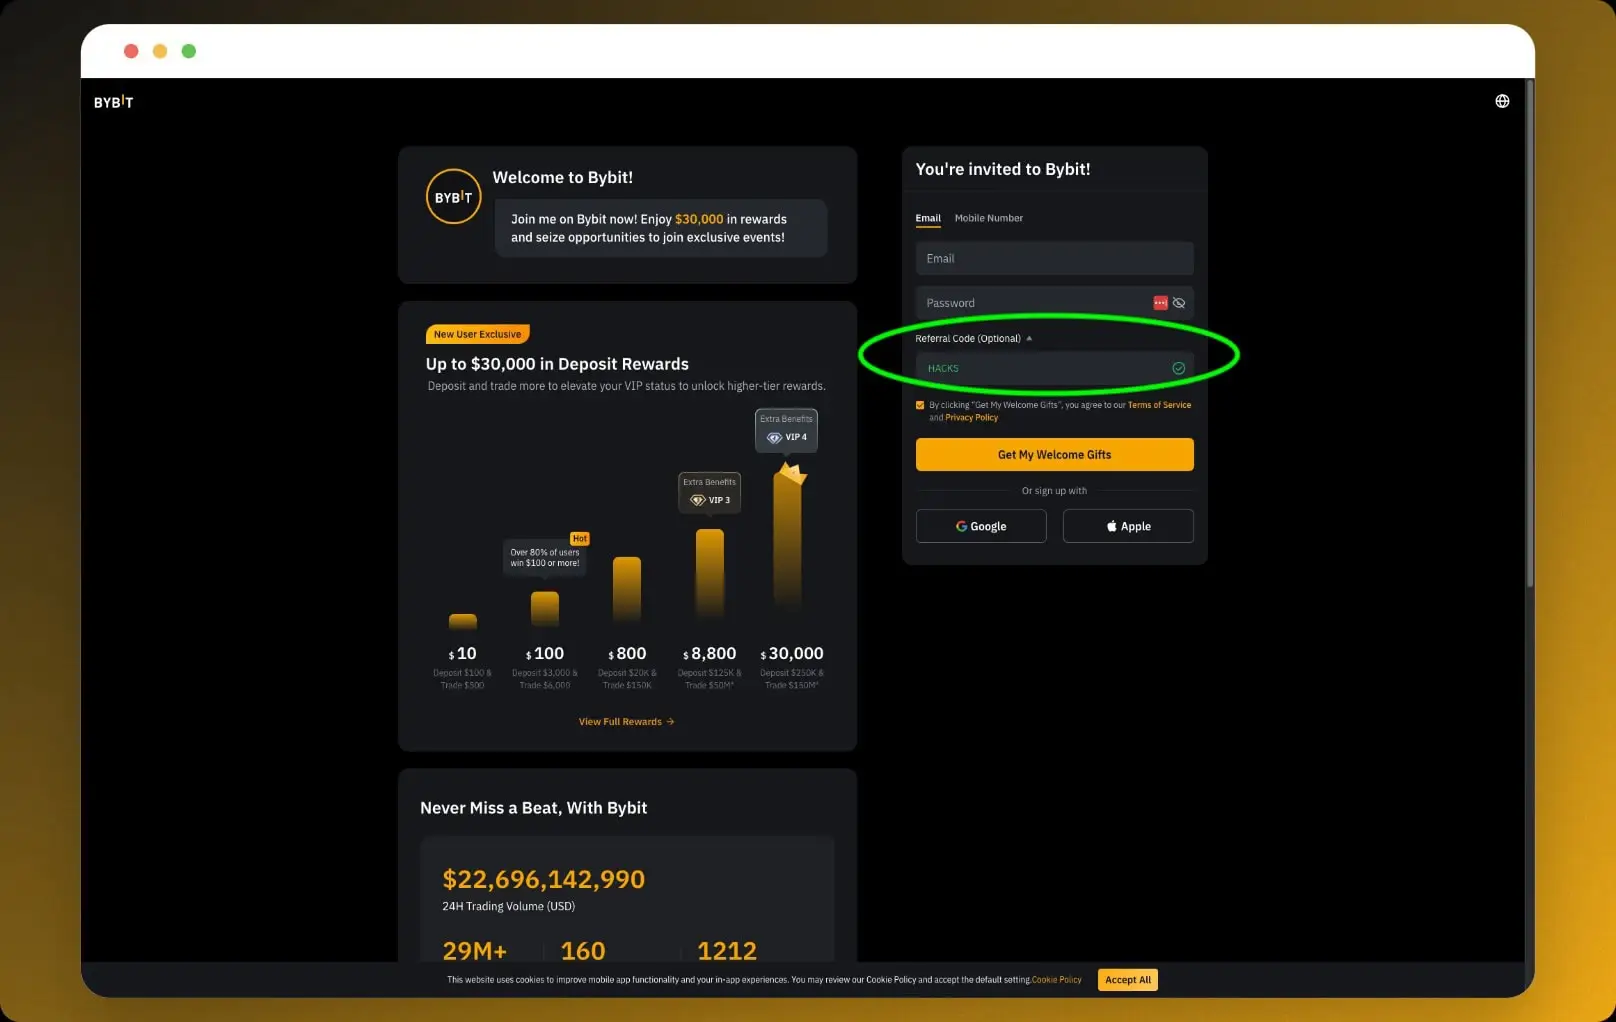
Task: Click the 'Never Miss a Beat, With Bybit' heading
Action: pyautogui.click(x=534, y=808)
